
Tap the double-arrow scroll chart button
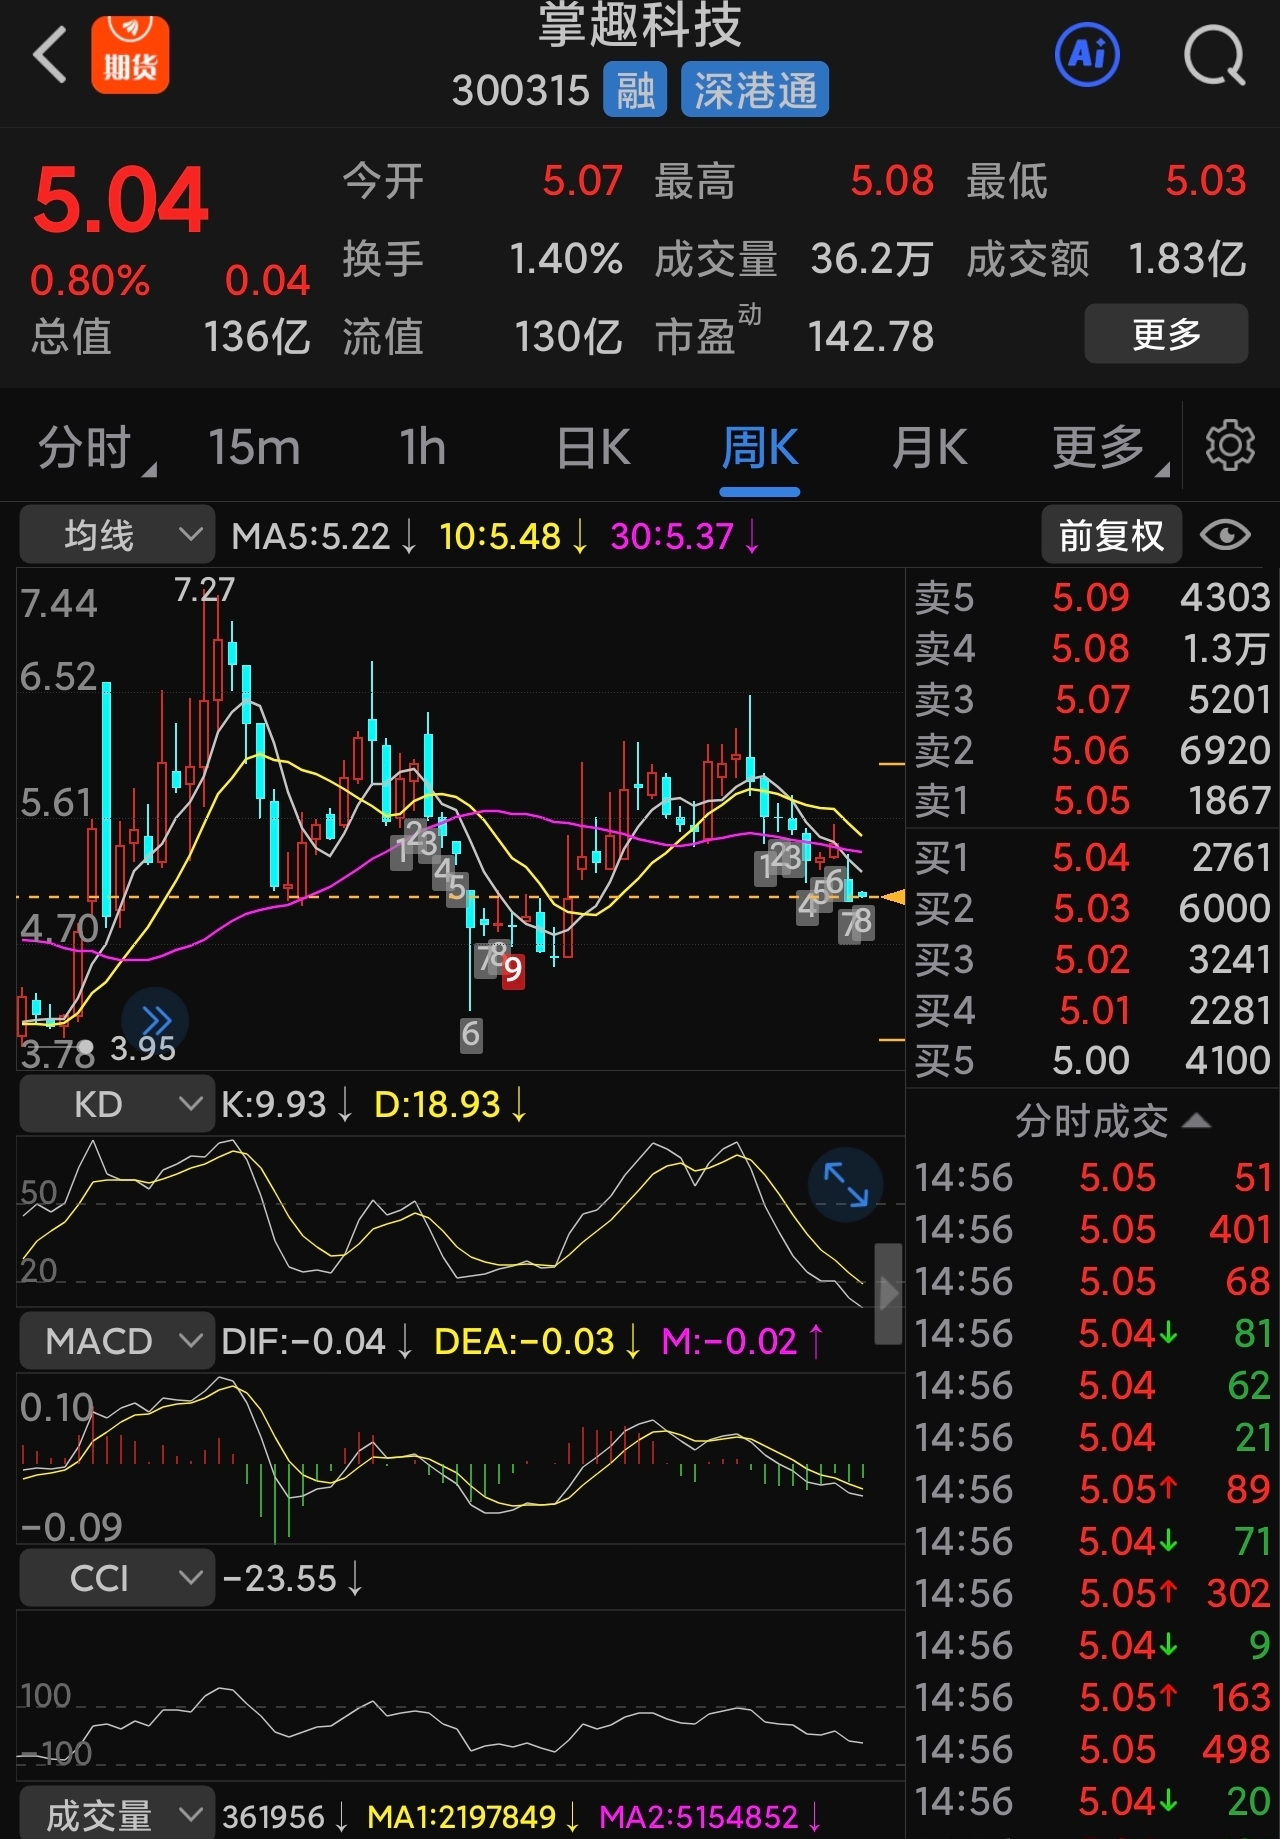click(x=155, y=1021)
